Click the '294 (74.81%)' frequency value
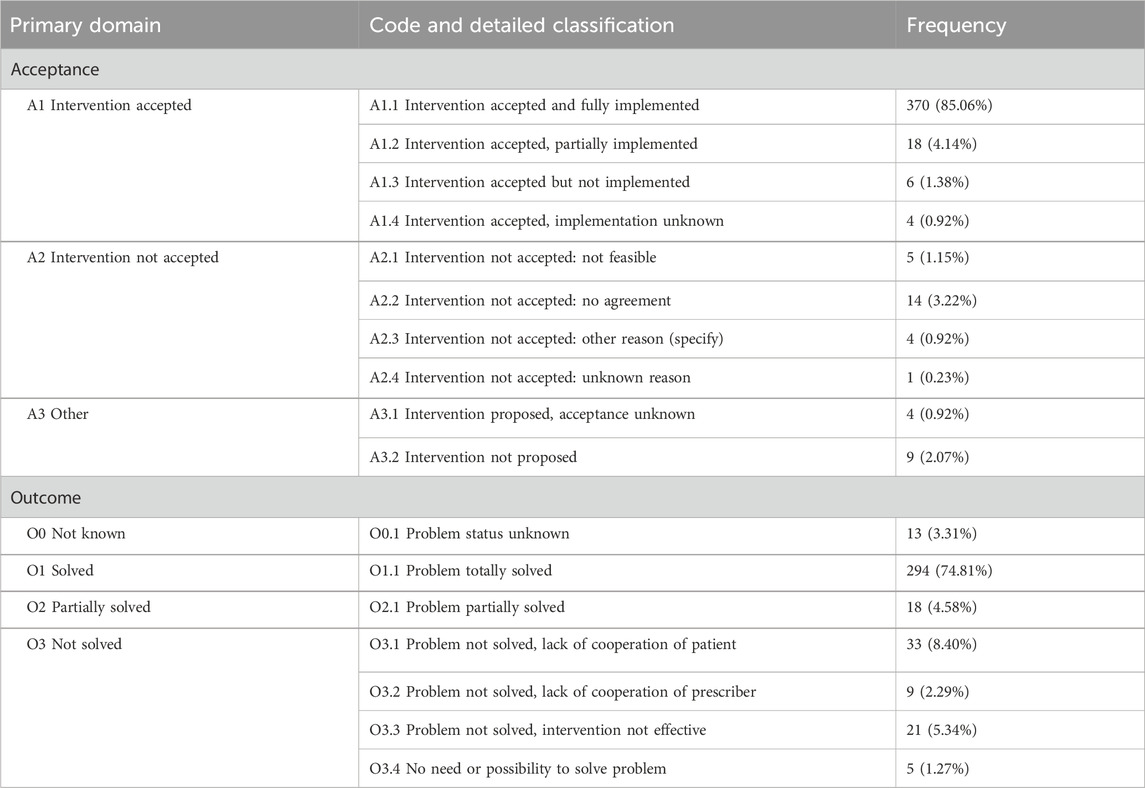Screen dimensions: 1145x788 [x=949, y=570]
